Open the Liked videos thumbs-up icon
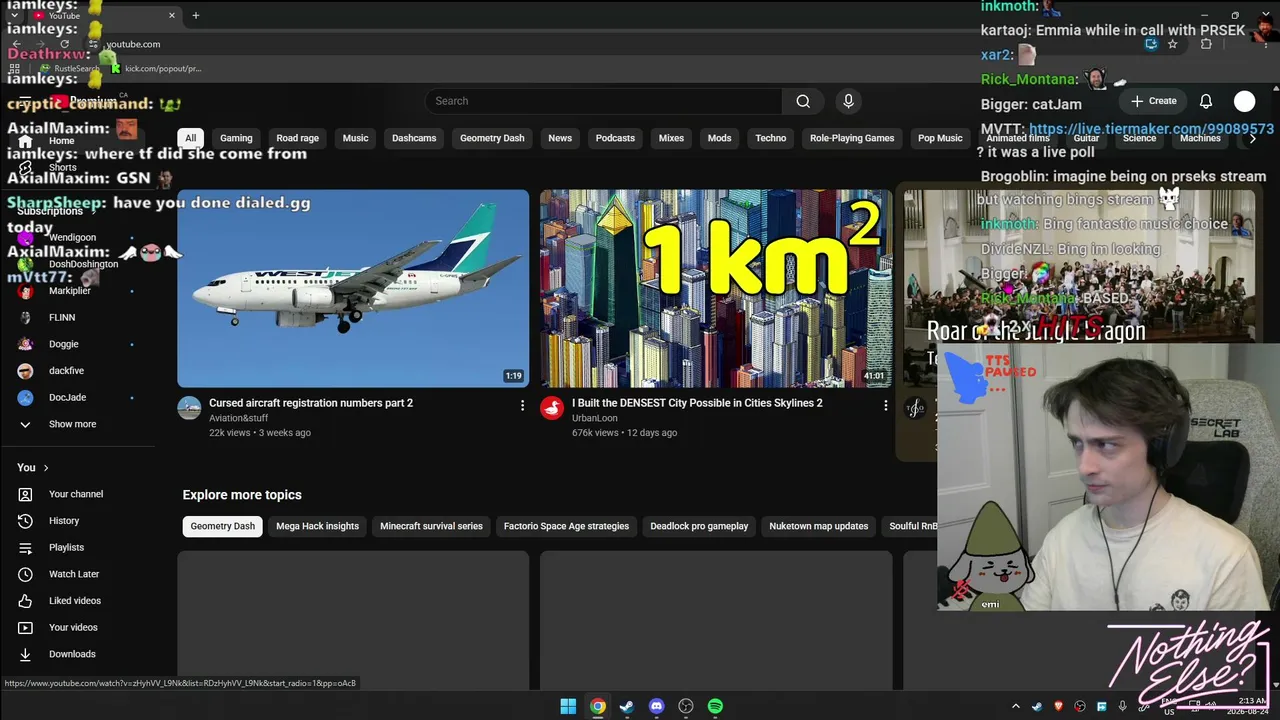This screenshot has width=1280, height=720. pyautogui.click(x=26, y=601)
